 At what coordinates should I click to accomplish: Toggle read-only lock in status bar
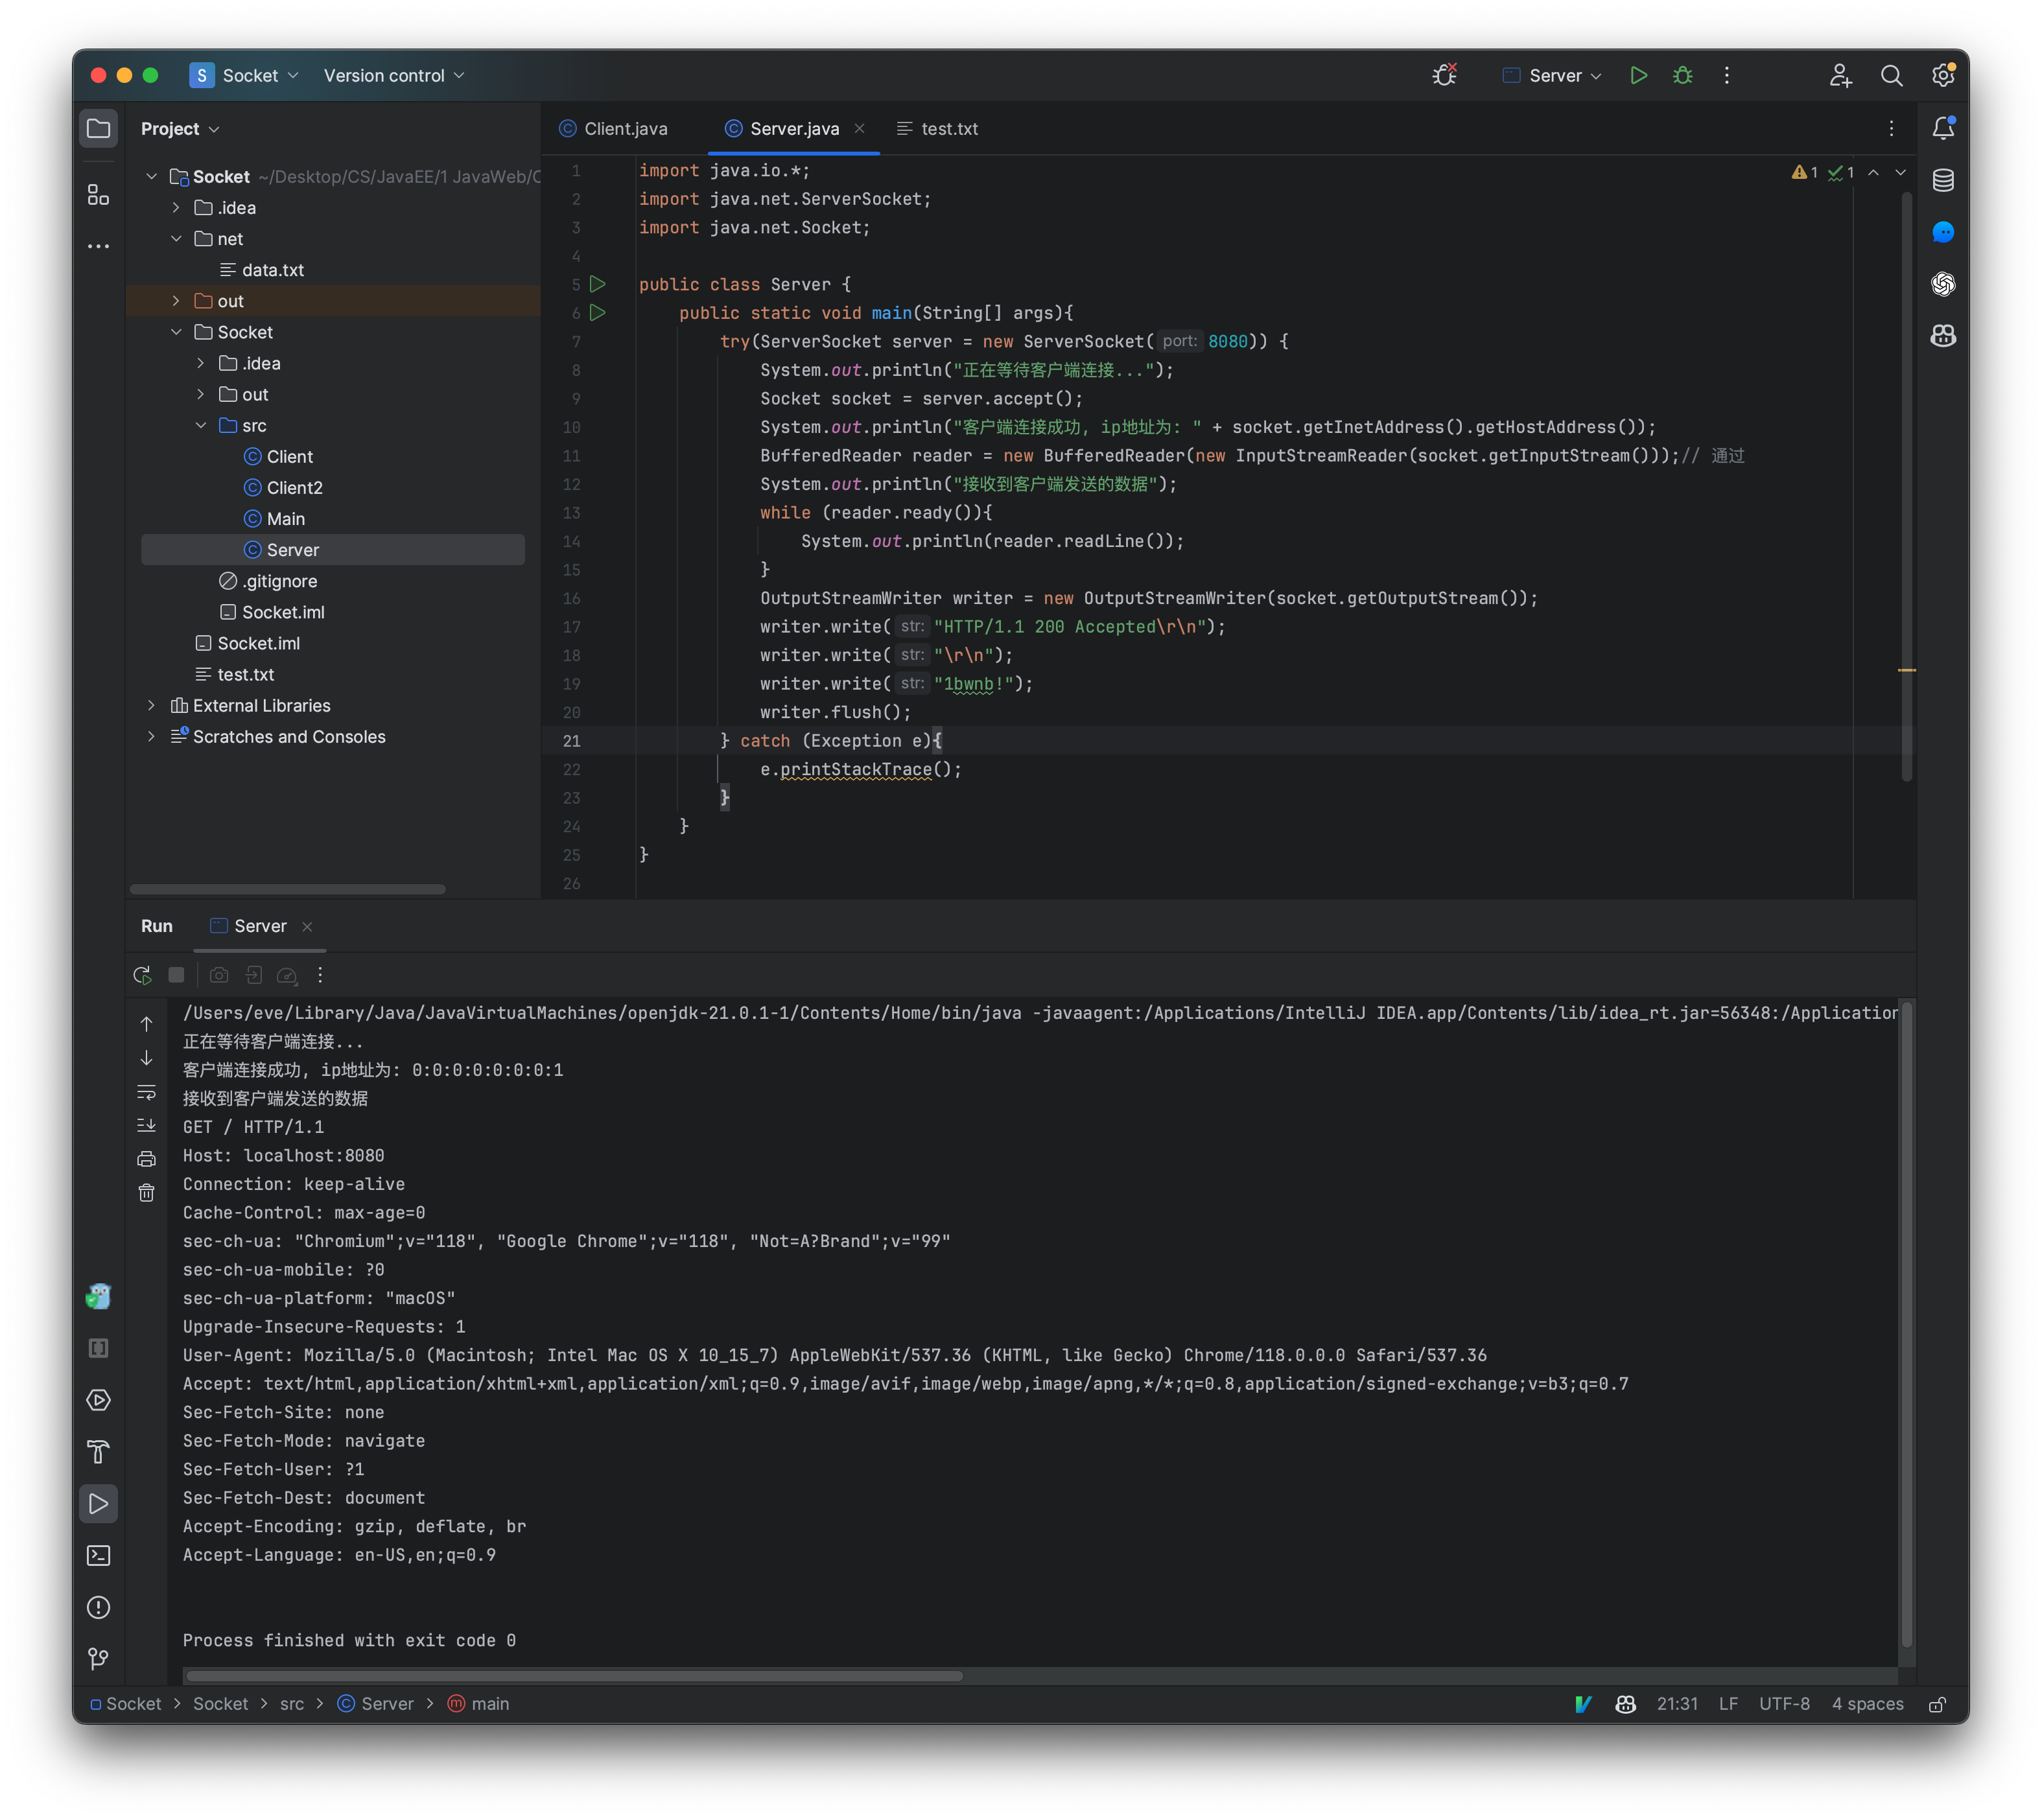click(x=1937, y=1704)
